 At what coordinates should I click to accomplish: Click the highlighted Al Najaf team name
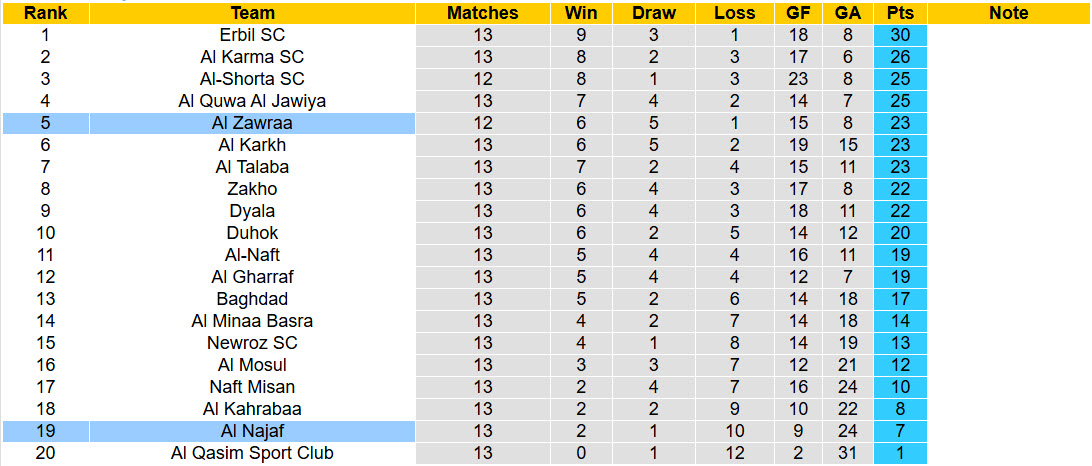pos(252,431)
